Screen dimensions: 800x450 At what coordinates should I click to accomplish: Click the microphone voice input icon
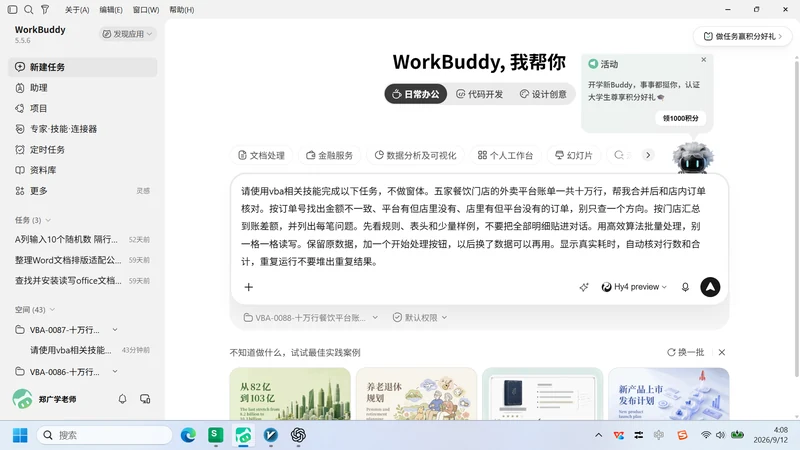685,287
